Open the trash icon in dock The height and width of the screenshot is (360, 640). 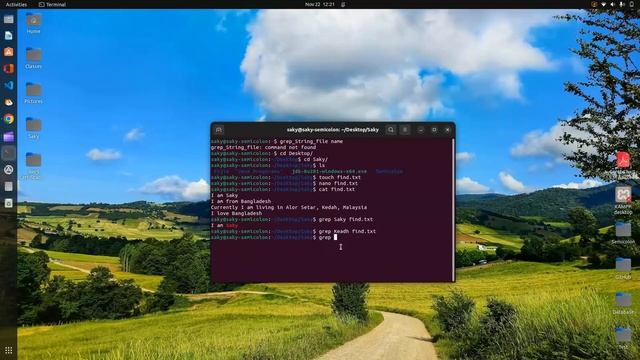[x=9, y=203]
